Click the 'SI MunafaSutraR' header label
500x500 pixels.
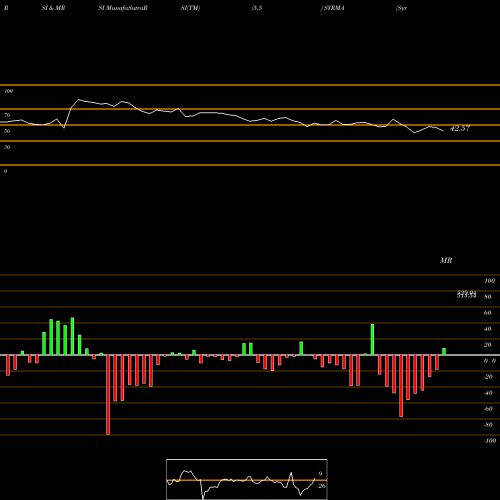click(123, 8)
